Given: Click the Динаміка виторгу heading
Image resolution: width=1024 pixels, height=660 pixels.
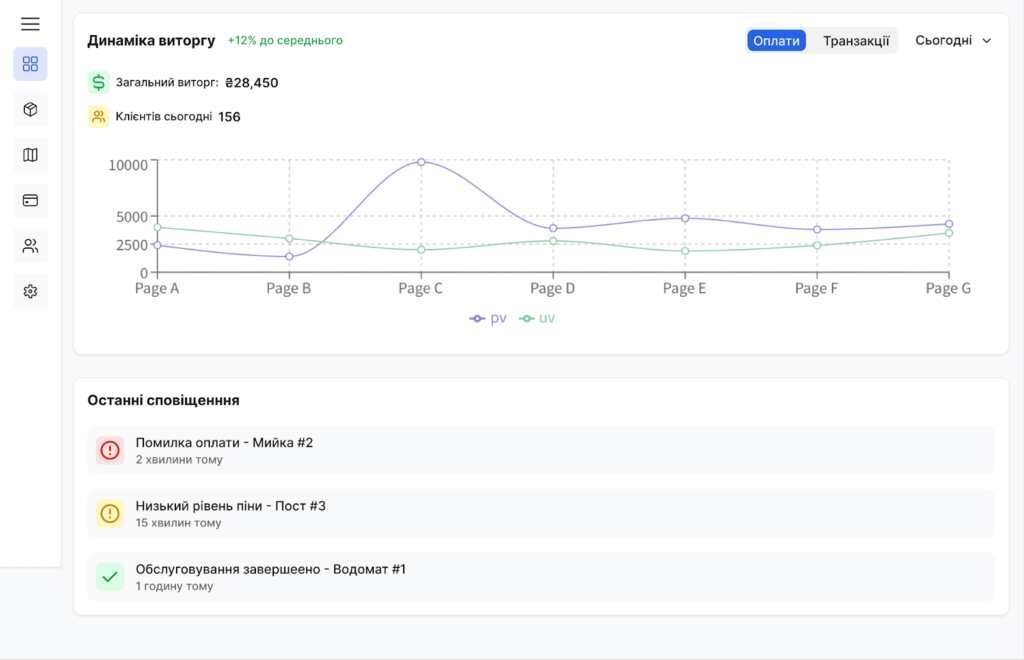Looking at the screenshot, I should (152, 40).
